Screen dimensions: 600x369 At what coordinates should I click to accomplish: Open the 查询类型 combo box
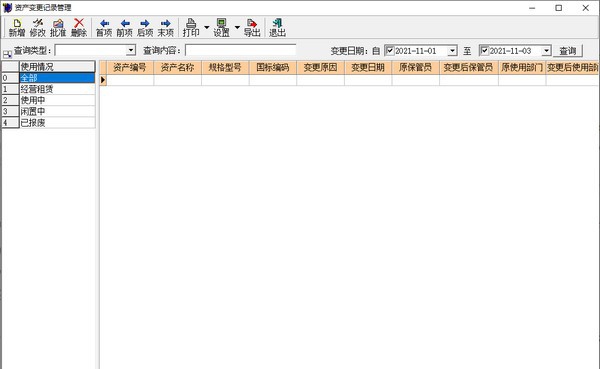tap(131, 50)
